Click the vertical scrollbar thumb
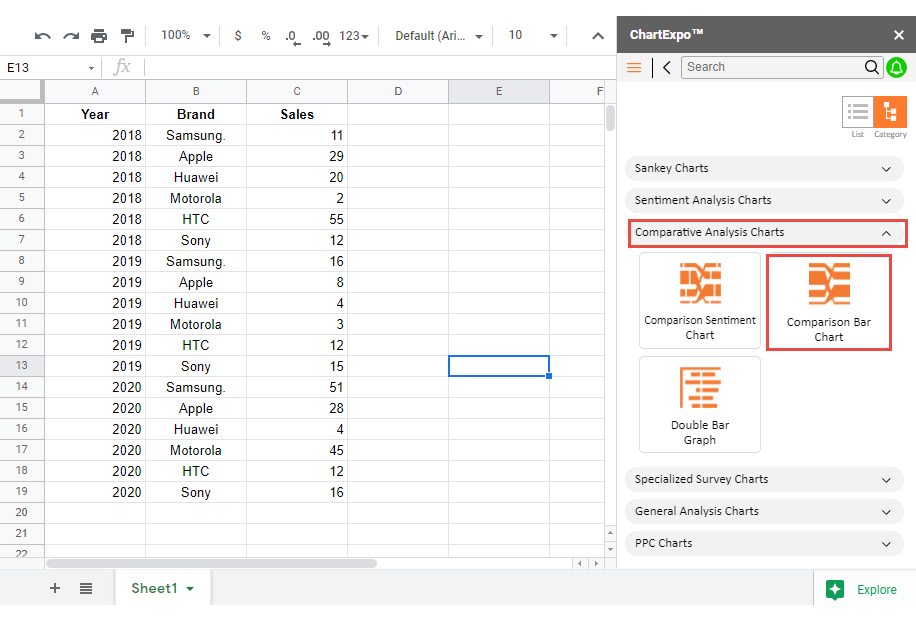 click(x=610, y=117)
